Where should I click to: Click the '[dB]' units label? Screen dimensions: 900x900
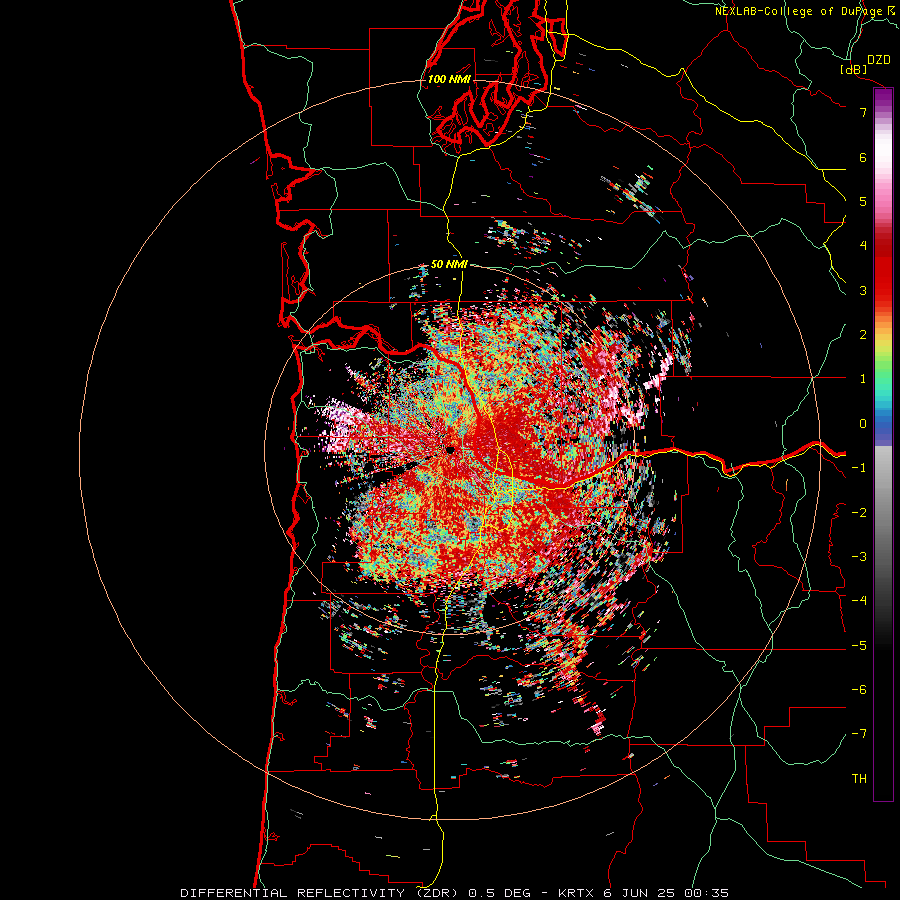coord(854,69)
